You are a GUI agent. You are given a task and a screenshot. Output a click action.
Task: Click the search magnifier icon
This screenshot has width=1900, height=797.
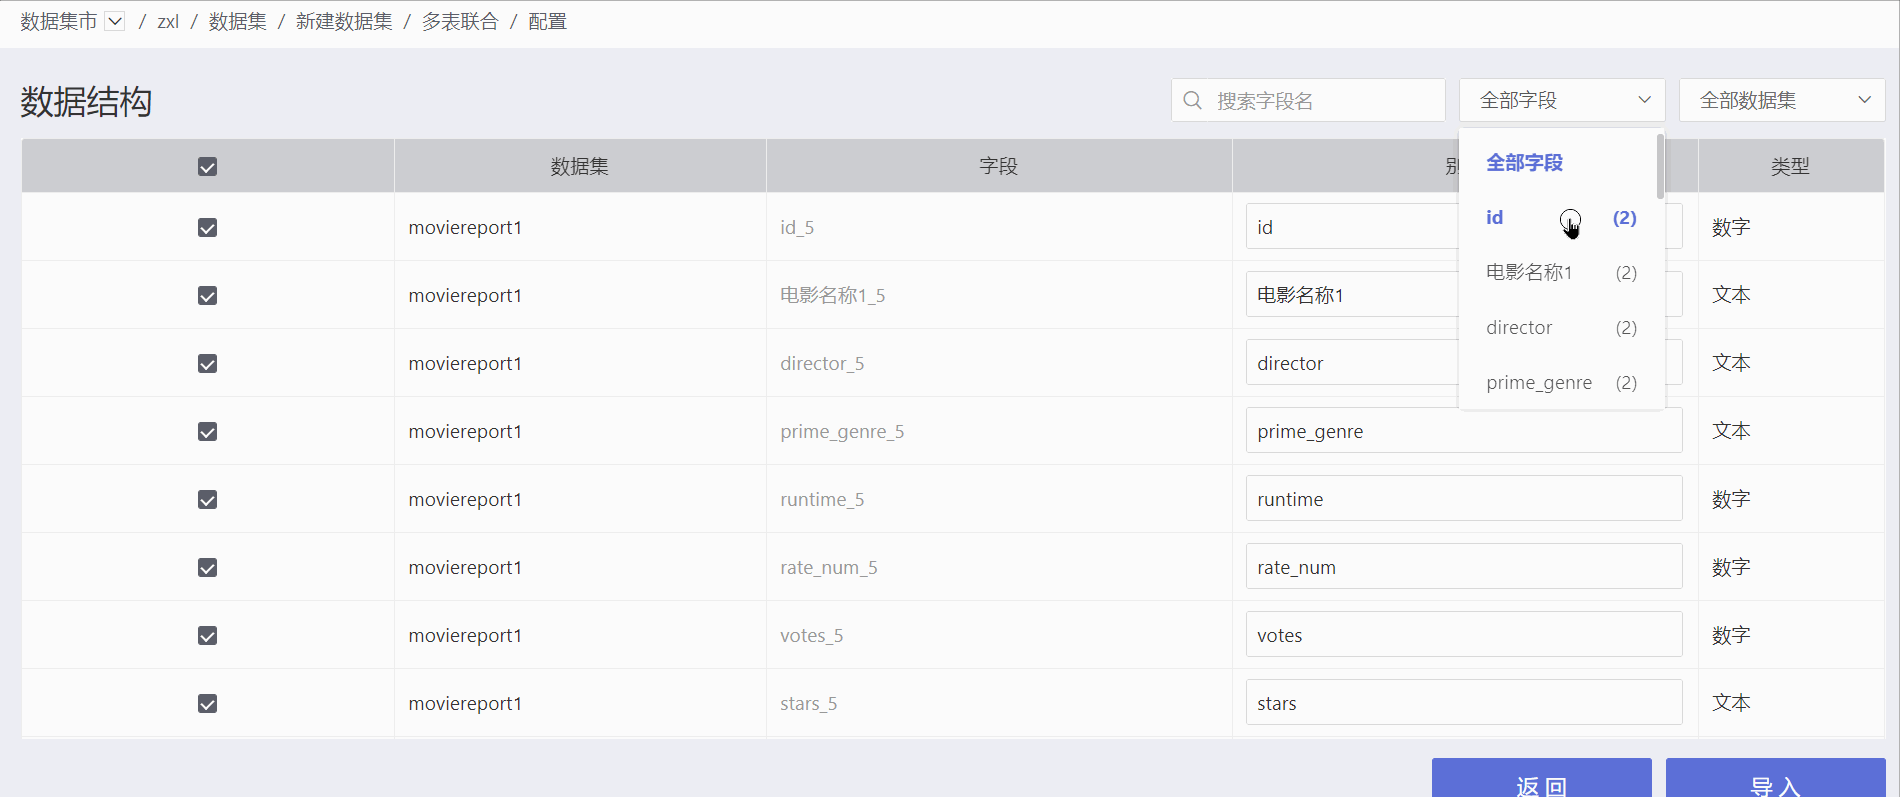[1192, 100]
